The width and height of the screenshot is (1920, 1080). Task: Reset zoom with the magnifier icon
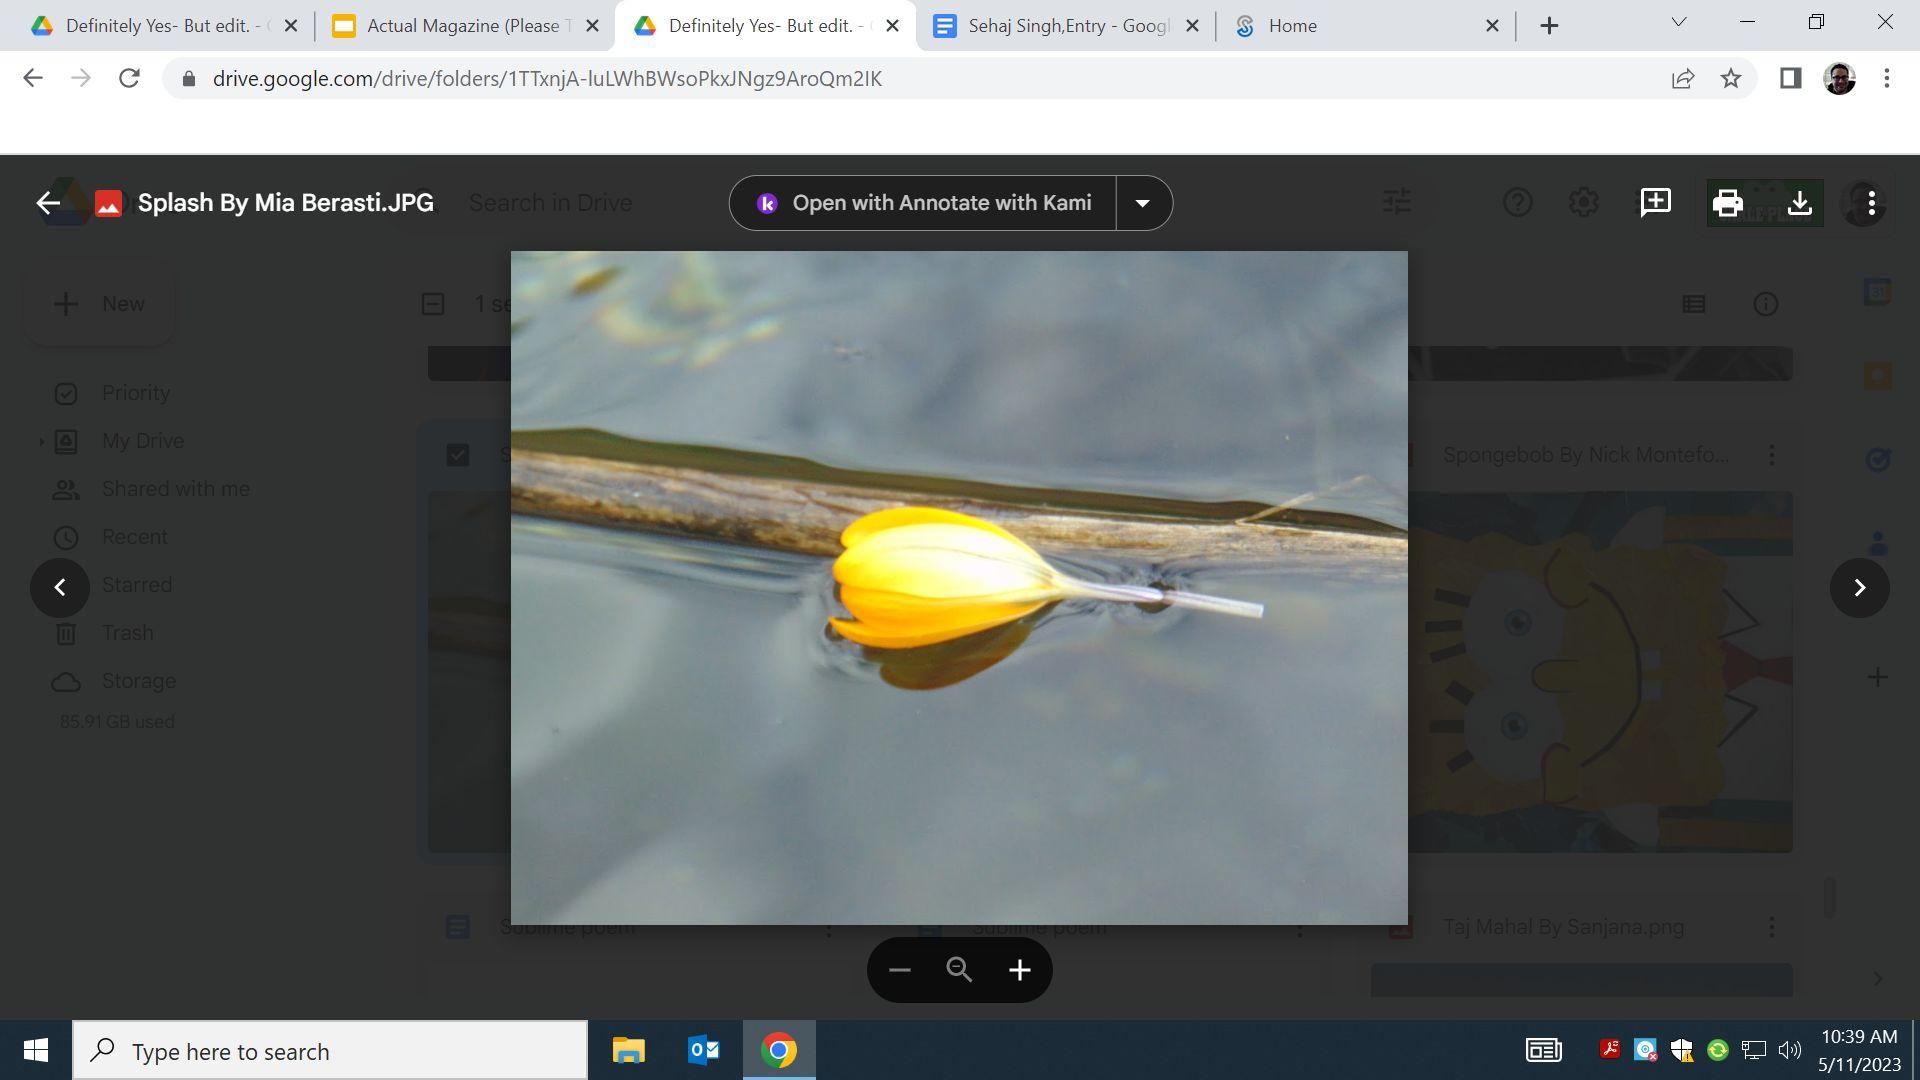point(959,970)
